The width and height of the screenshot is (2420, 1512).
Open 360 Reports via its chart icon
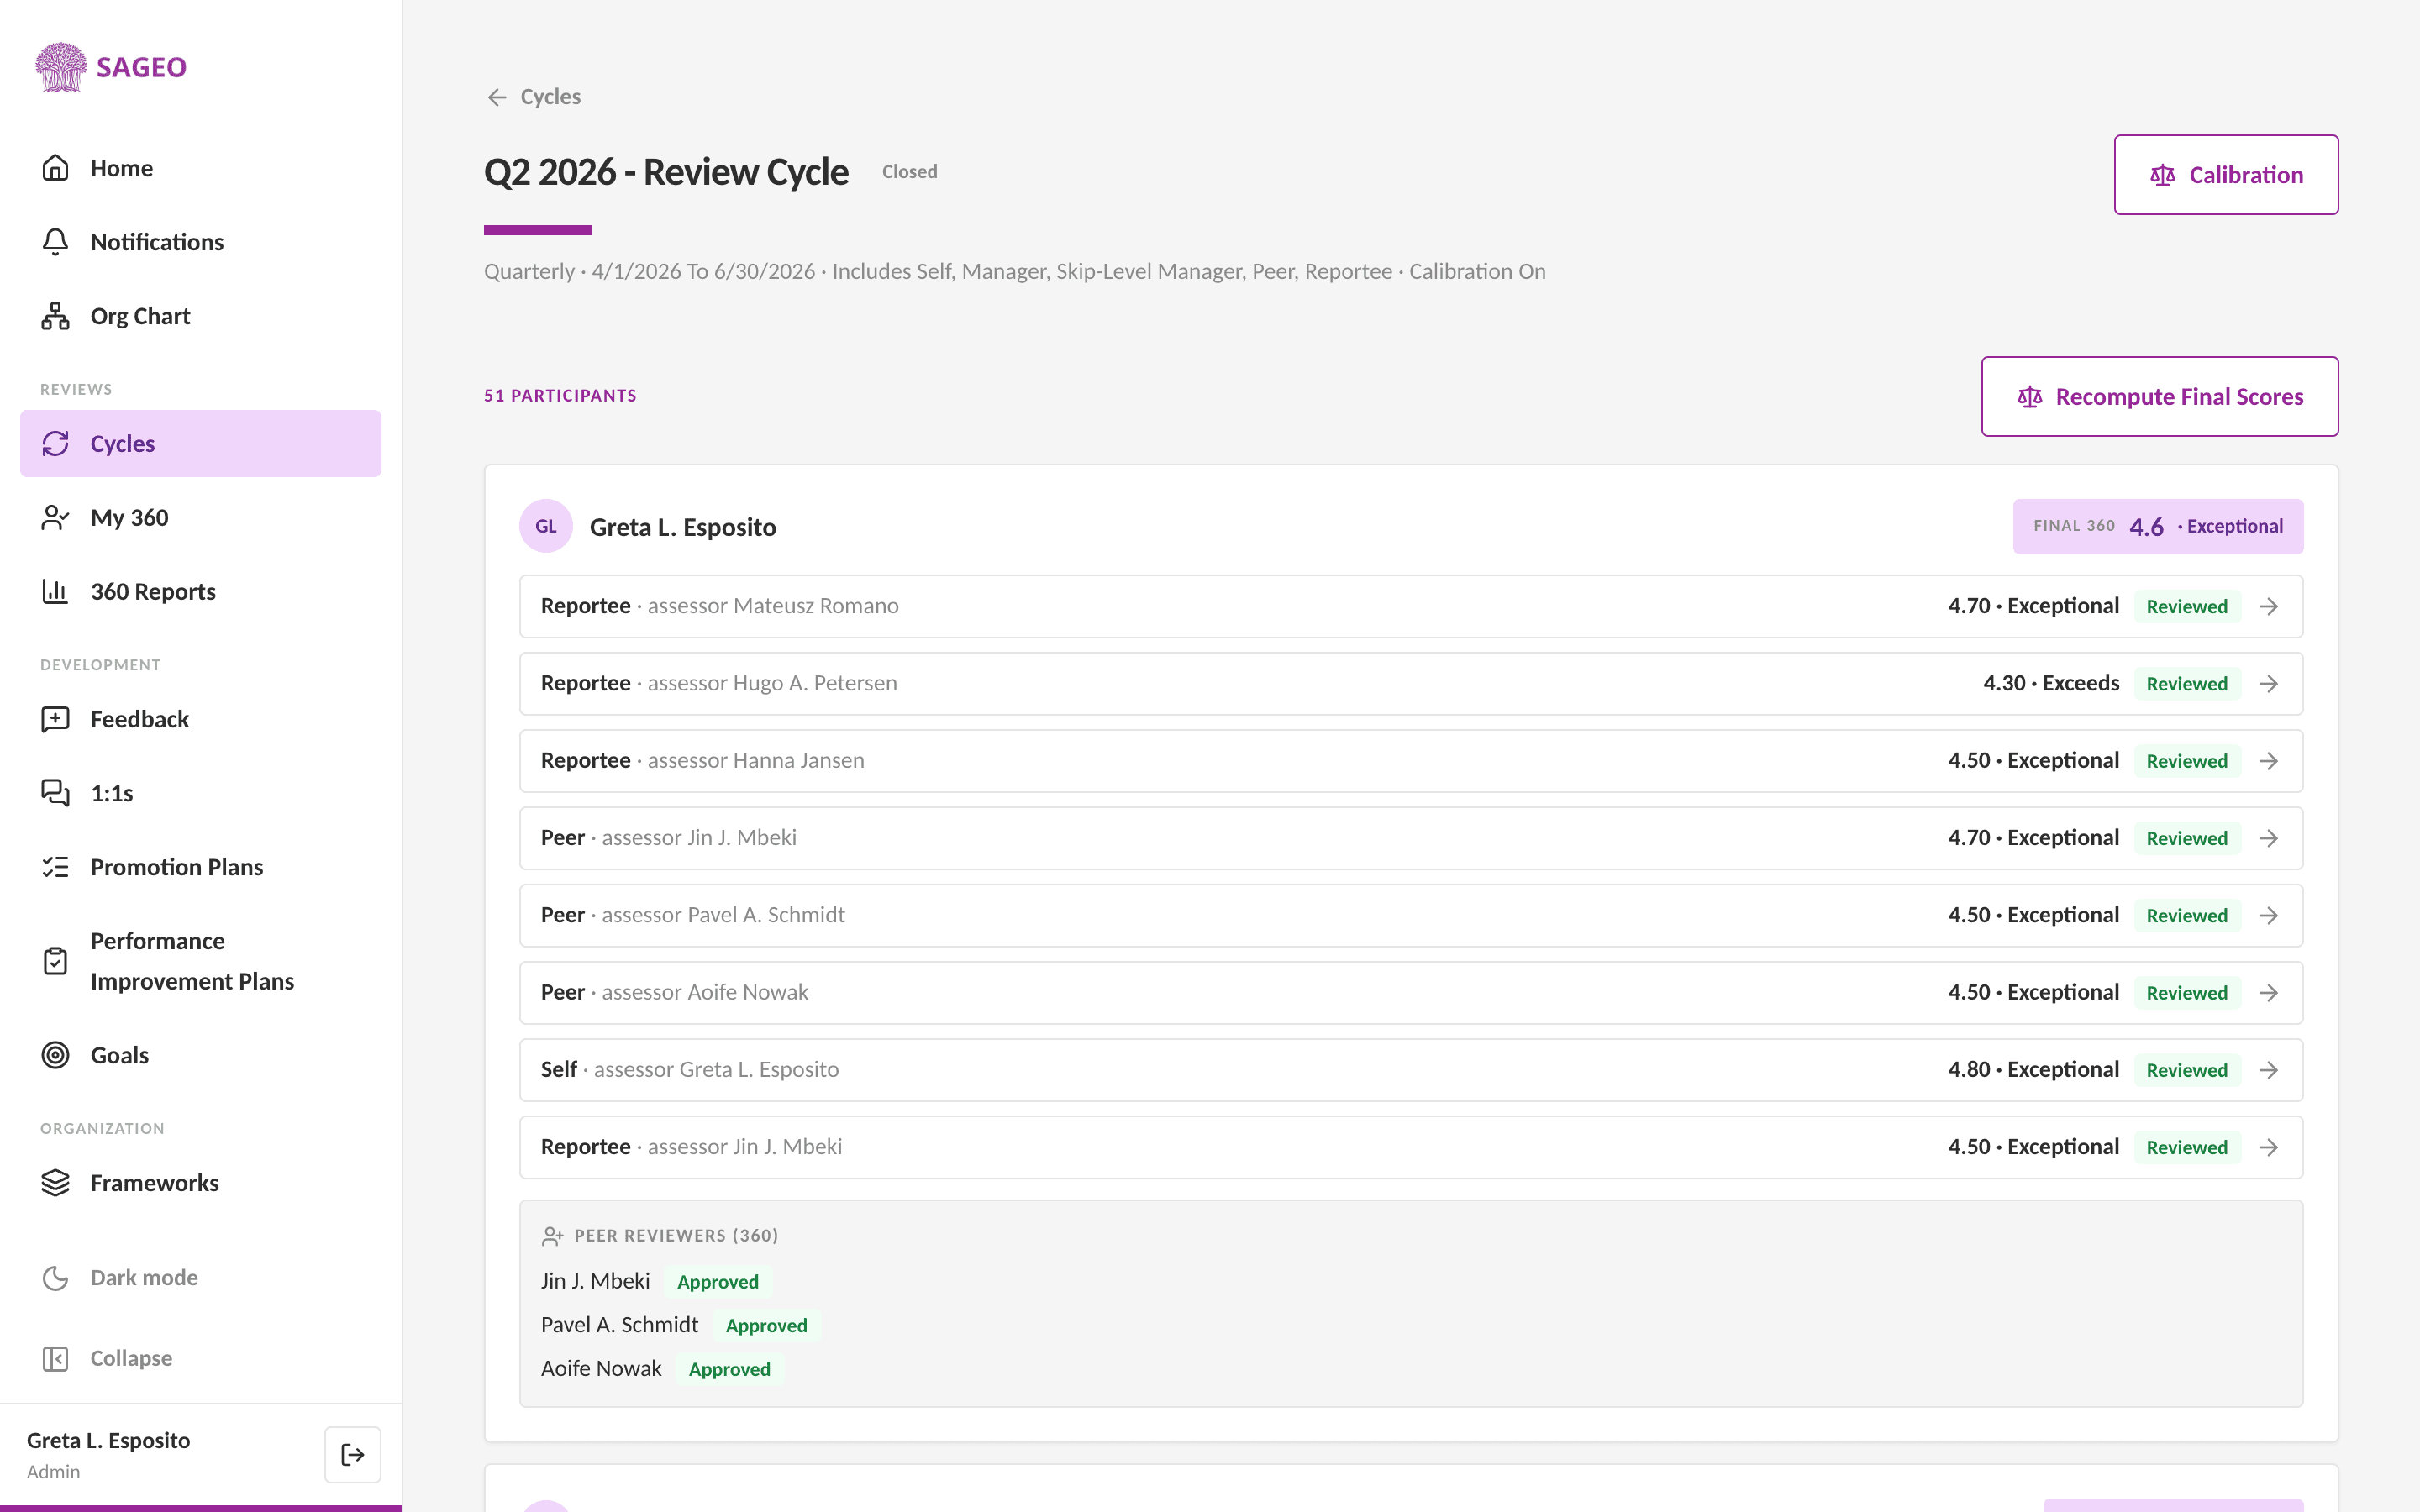tap(55, 591)
